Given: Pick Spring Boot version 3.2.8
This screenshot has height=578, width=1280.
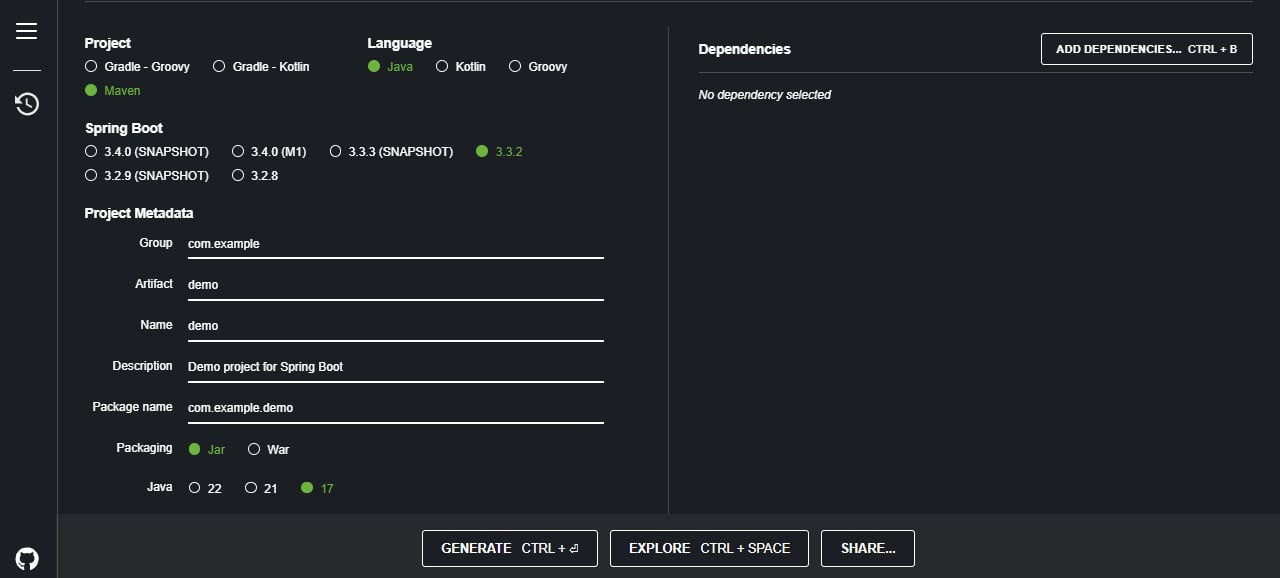Looking at the screenshot, I should pos(238,176).
